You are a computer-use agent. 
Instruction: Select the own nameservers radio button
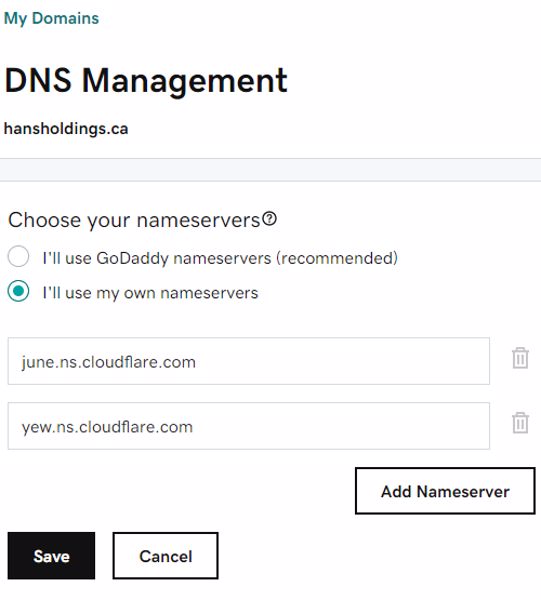coord(18,291)
